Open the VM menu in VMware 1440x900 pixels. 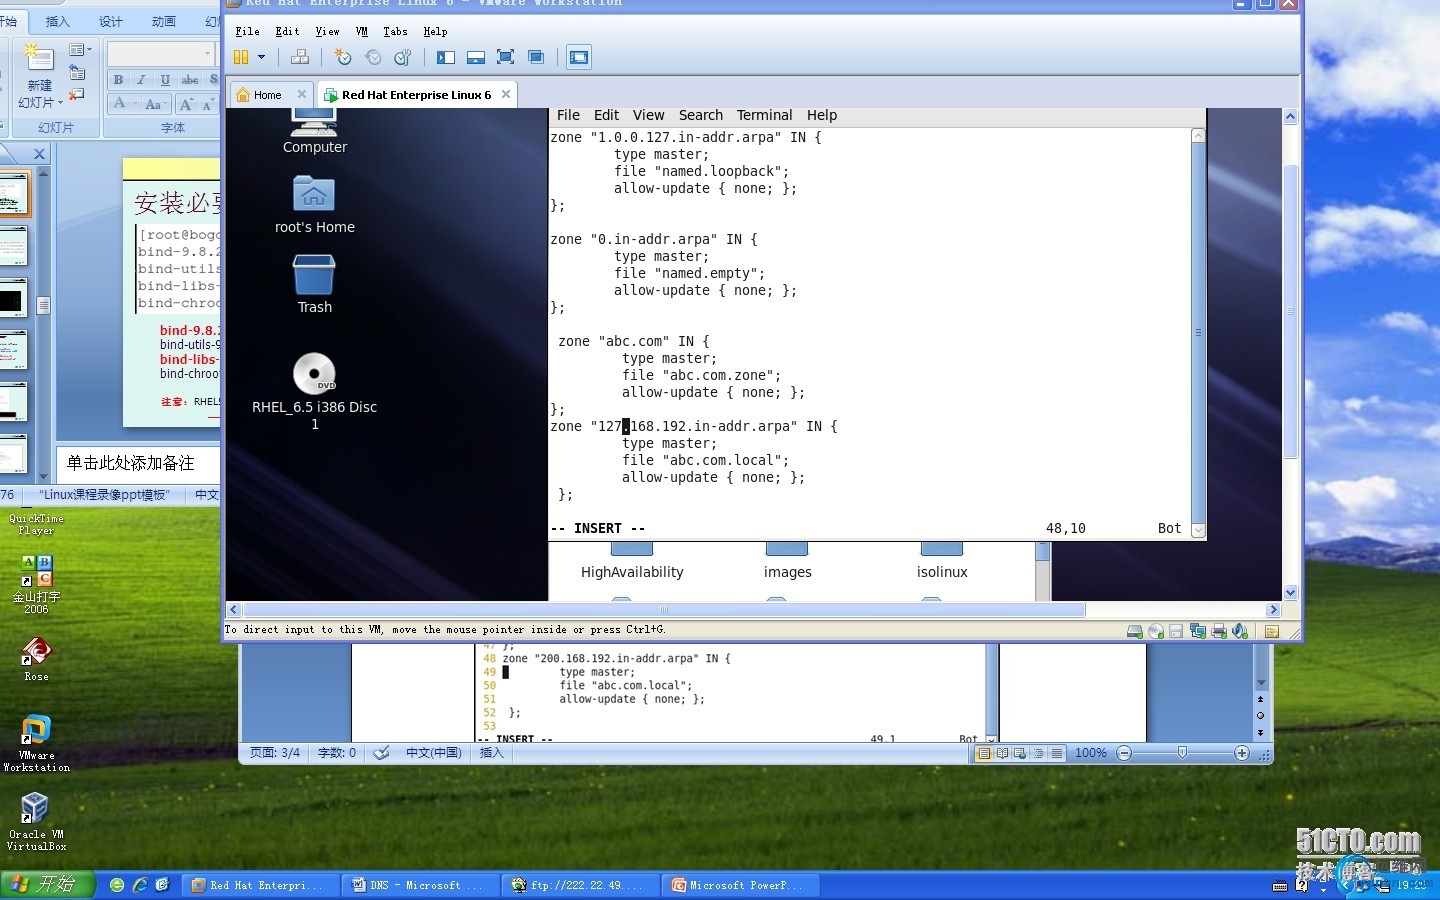(x=361, y=31)
